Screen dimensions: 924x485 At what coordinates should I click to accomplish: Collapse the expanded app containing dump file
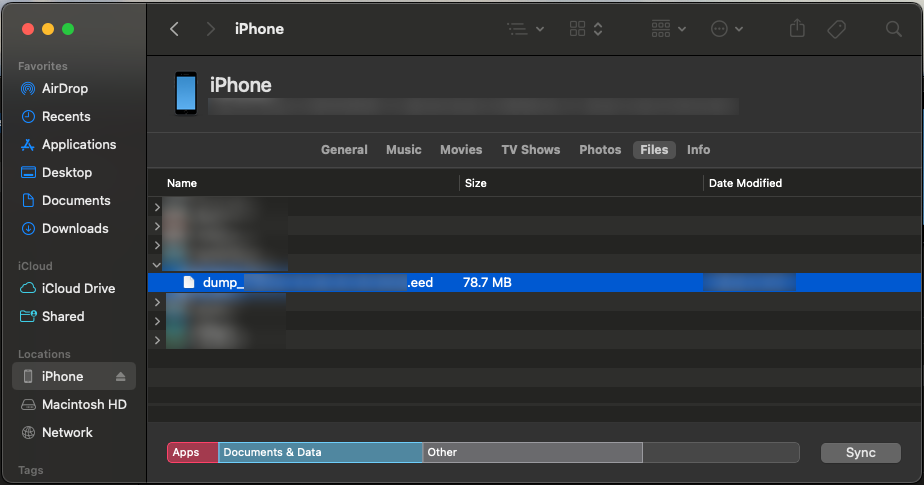click(x=157, y=265)
